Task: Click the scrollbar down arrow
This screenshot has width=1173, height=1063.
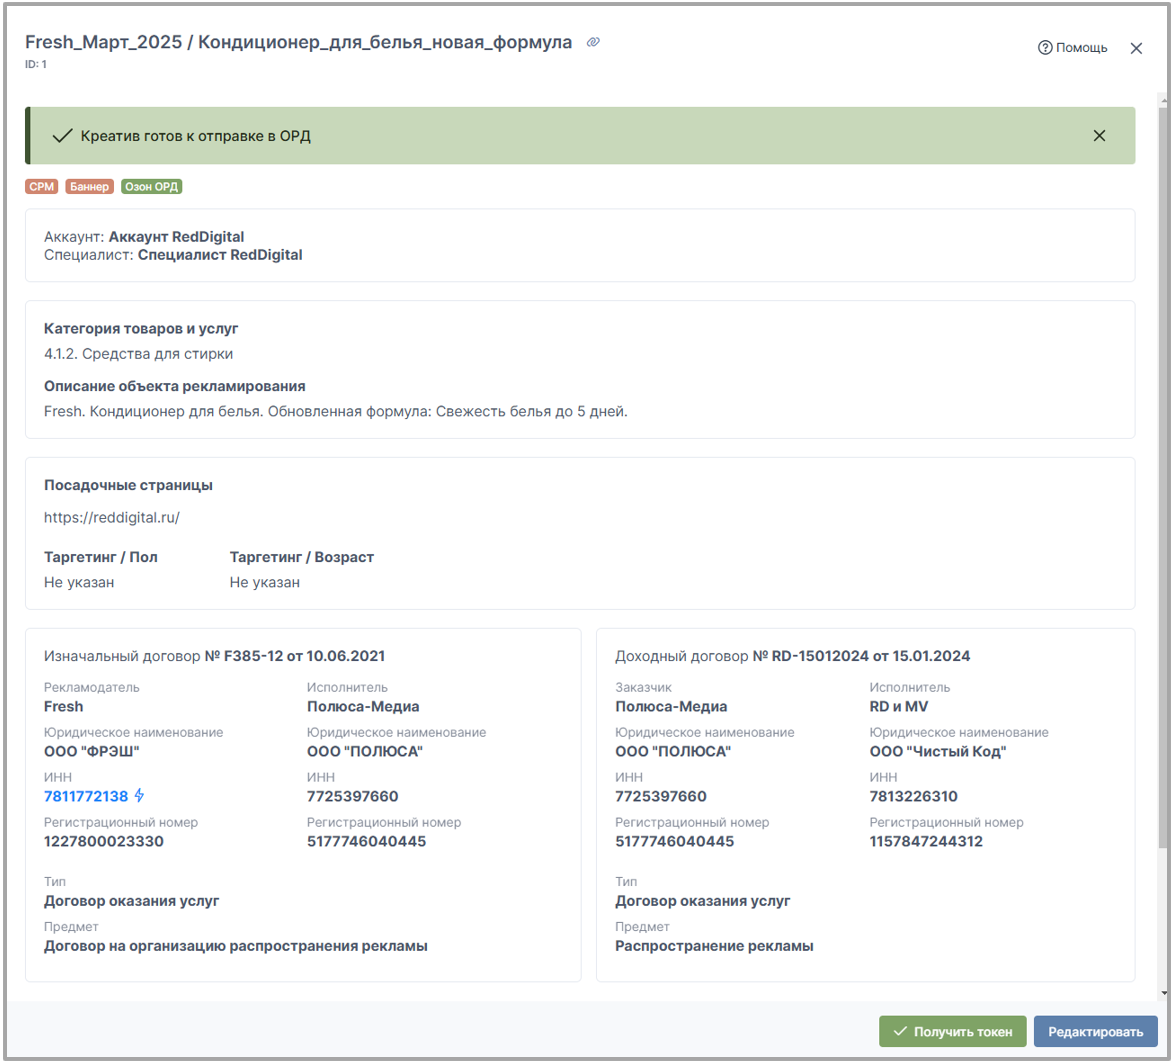Action: click(x=1163, y=994)
